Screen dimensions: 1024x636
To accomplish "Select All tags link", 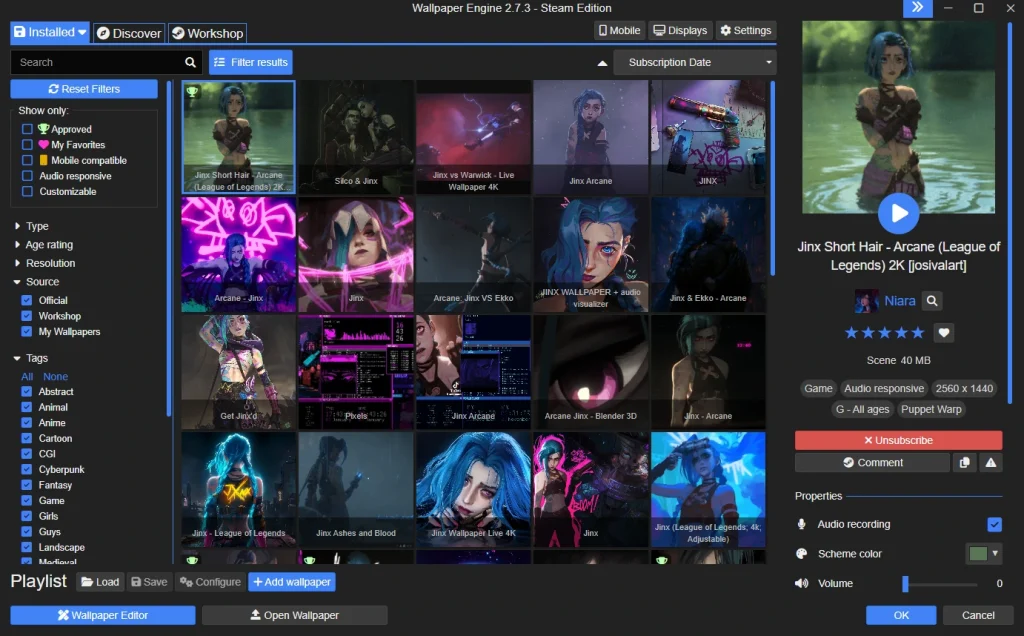I will (27, 377).
